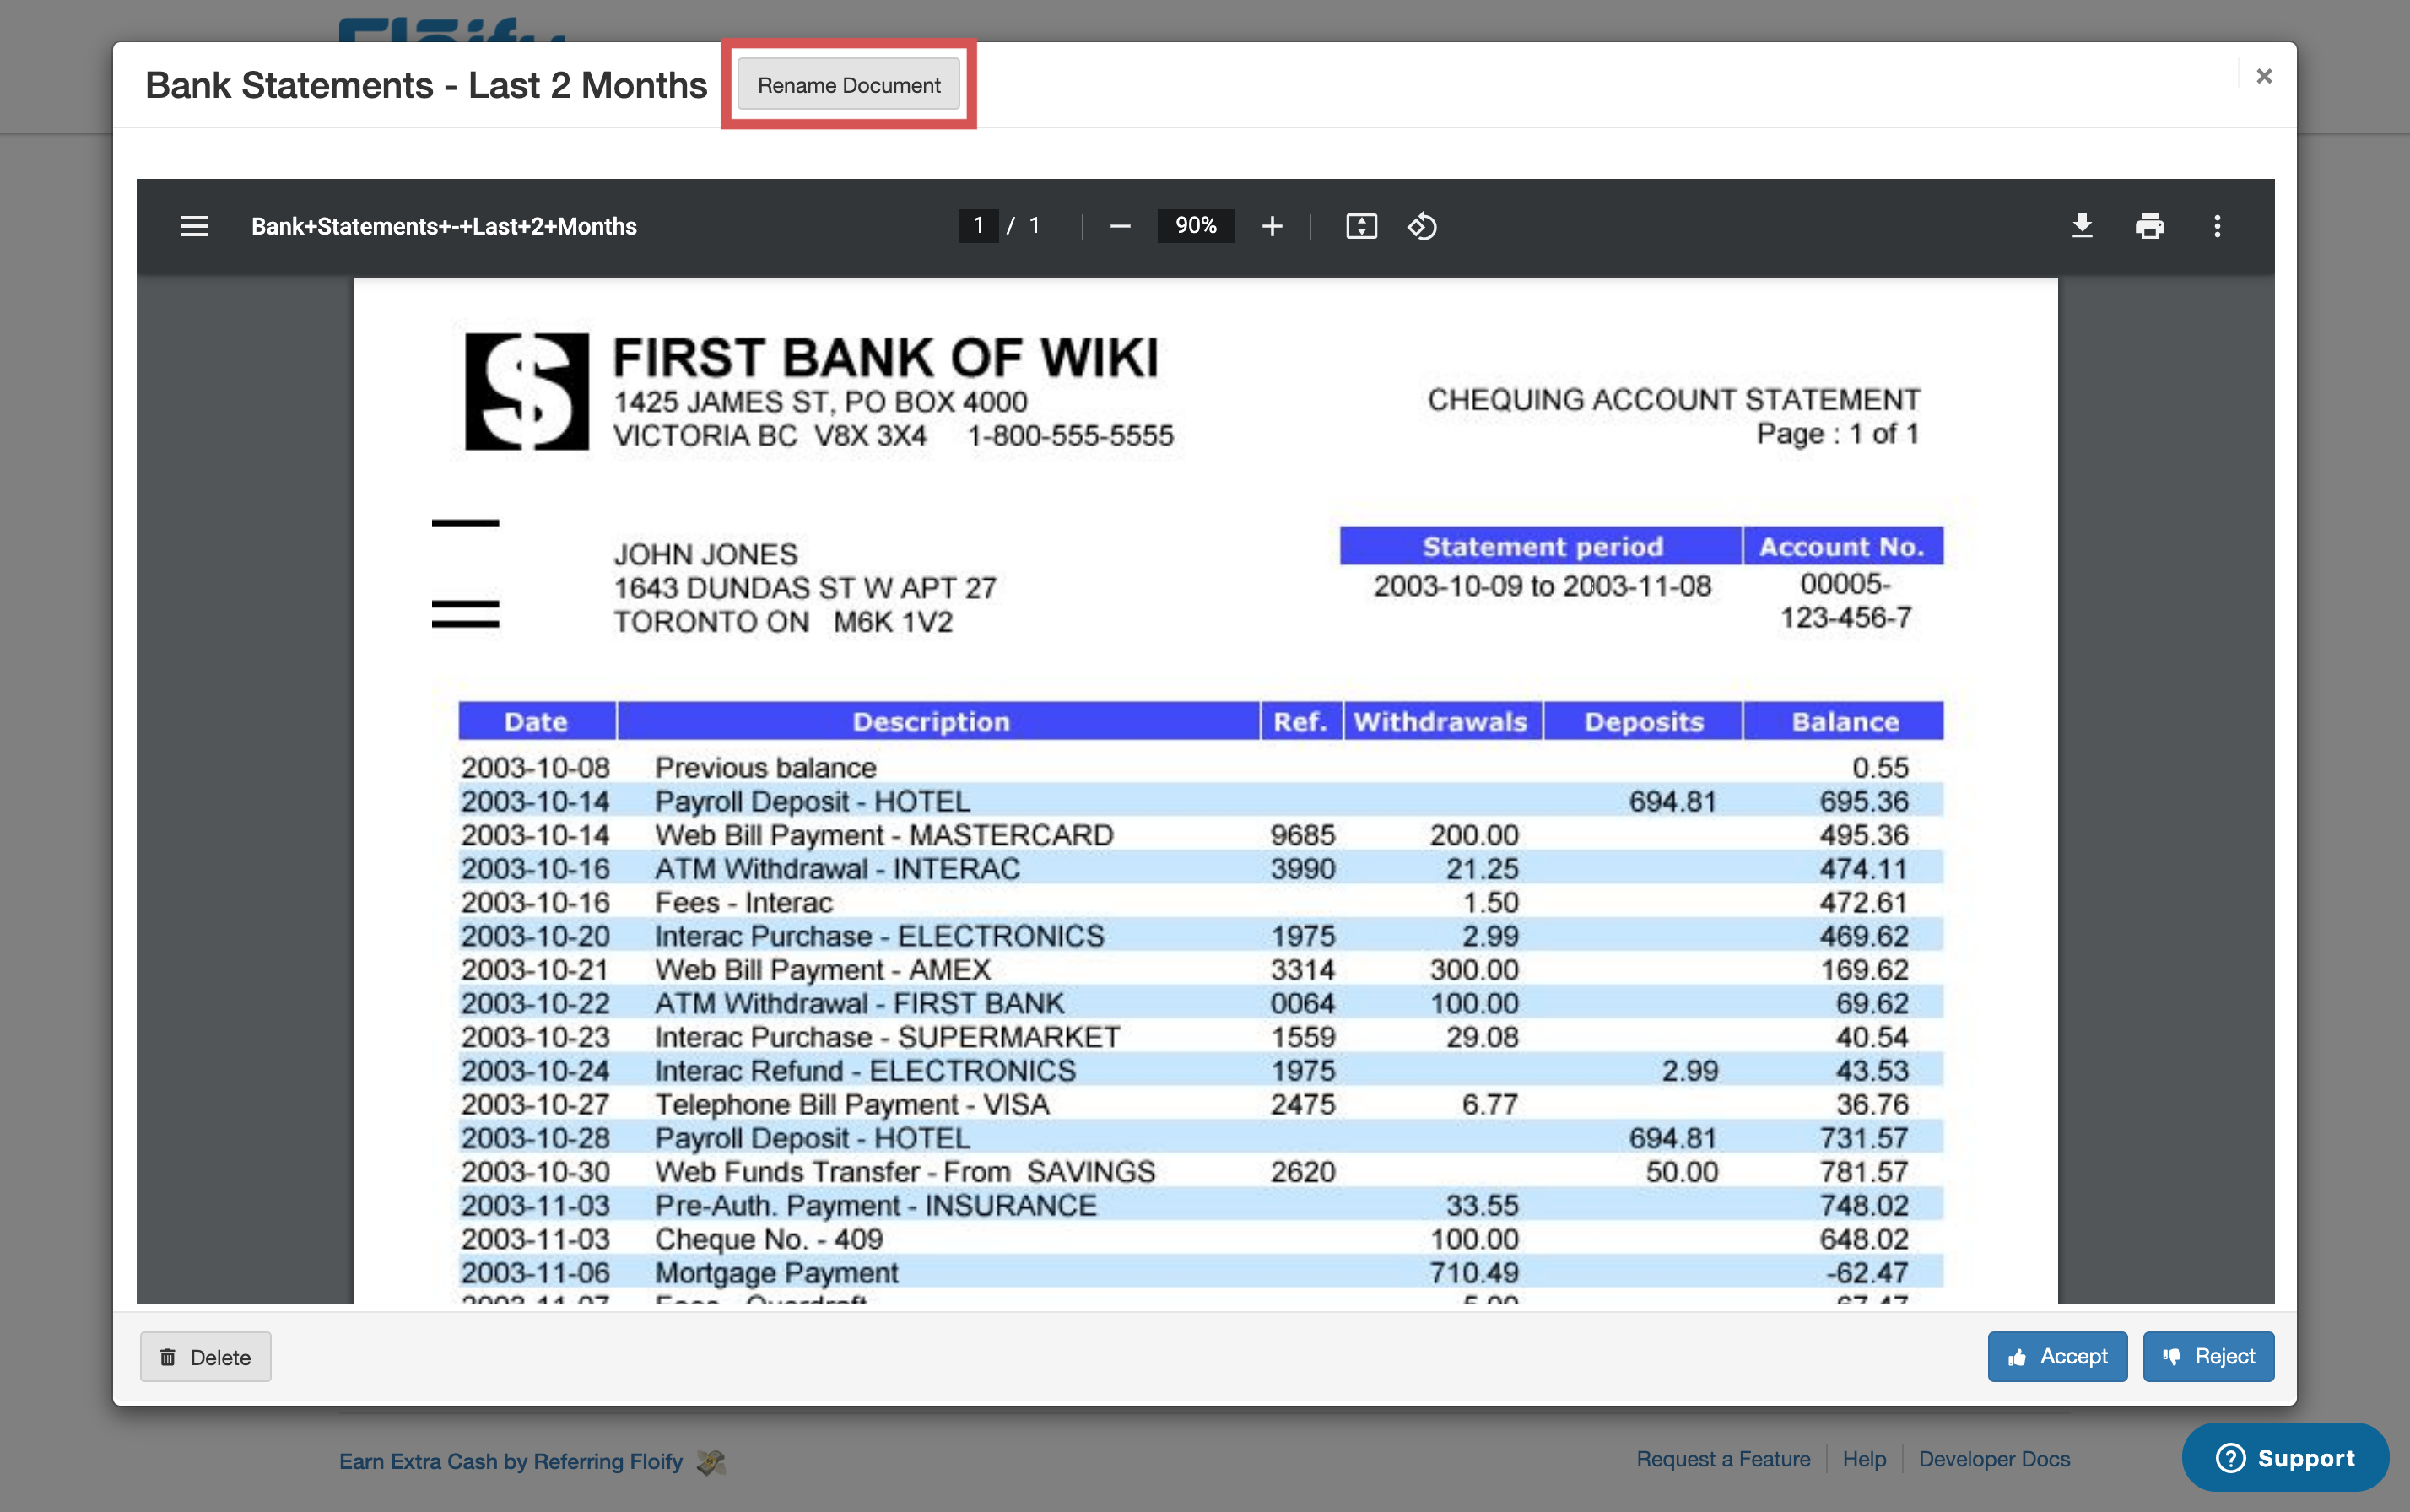Rotate the document counterclockwise
Screen dimensions: 2410x1512
[x=1422, y=226]
